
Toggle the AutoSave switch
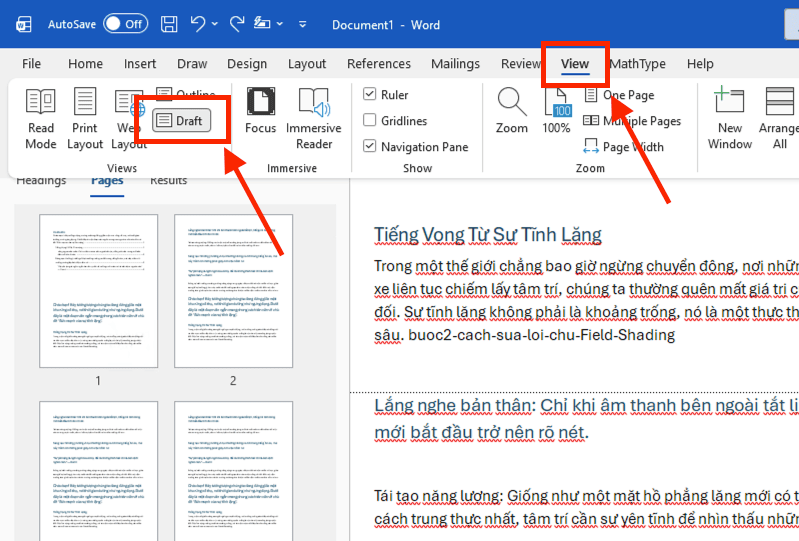click(125, 24)
